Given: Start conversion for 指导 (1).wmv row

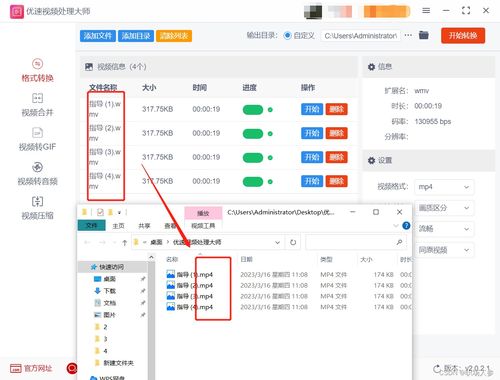Looking at the screenshot, I should point(312,109).
